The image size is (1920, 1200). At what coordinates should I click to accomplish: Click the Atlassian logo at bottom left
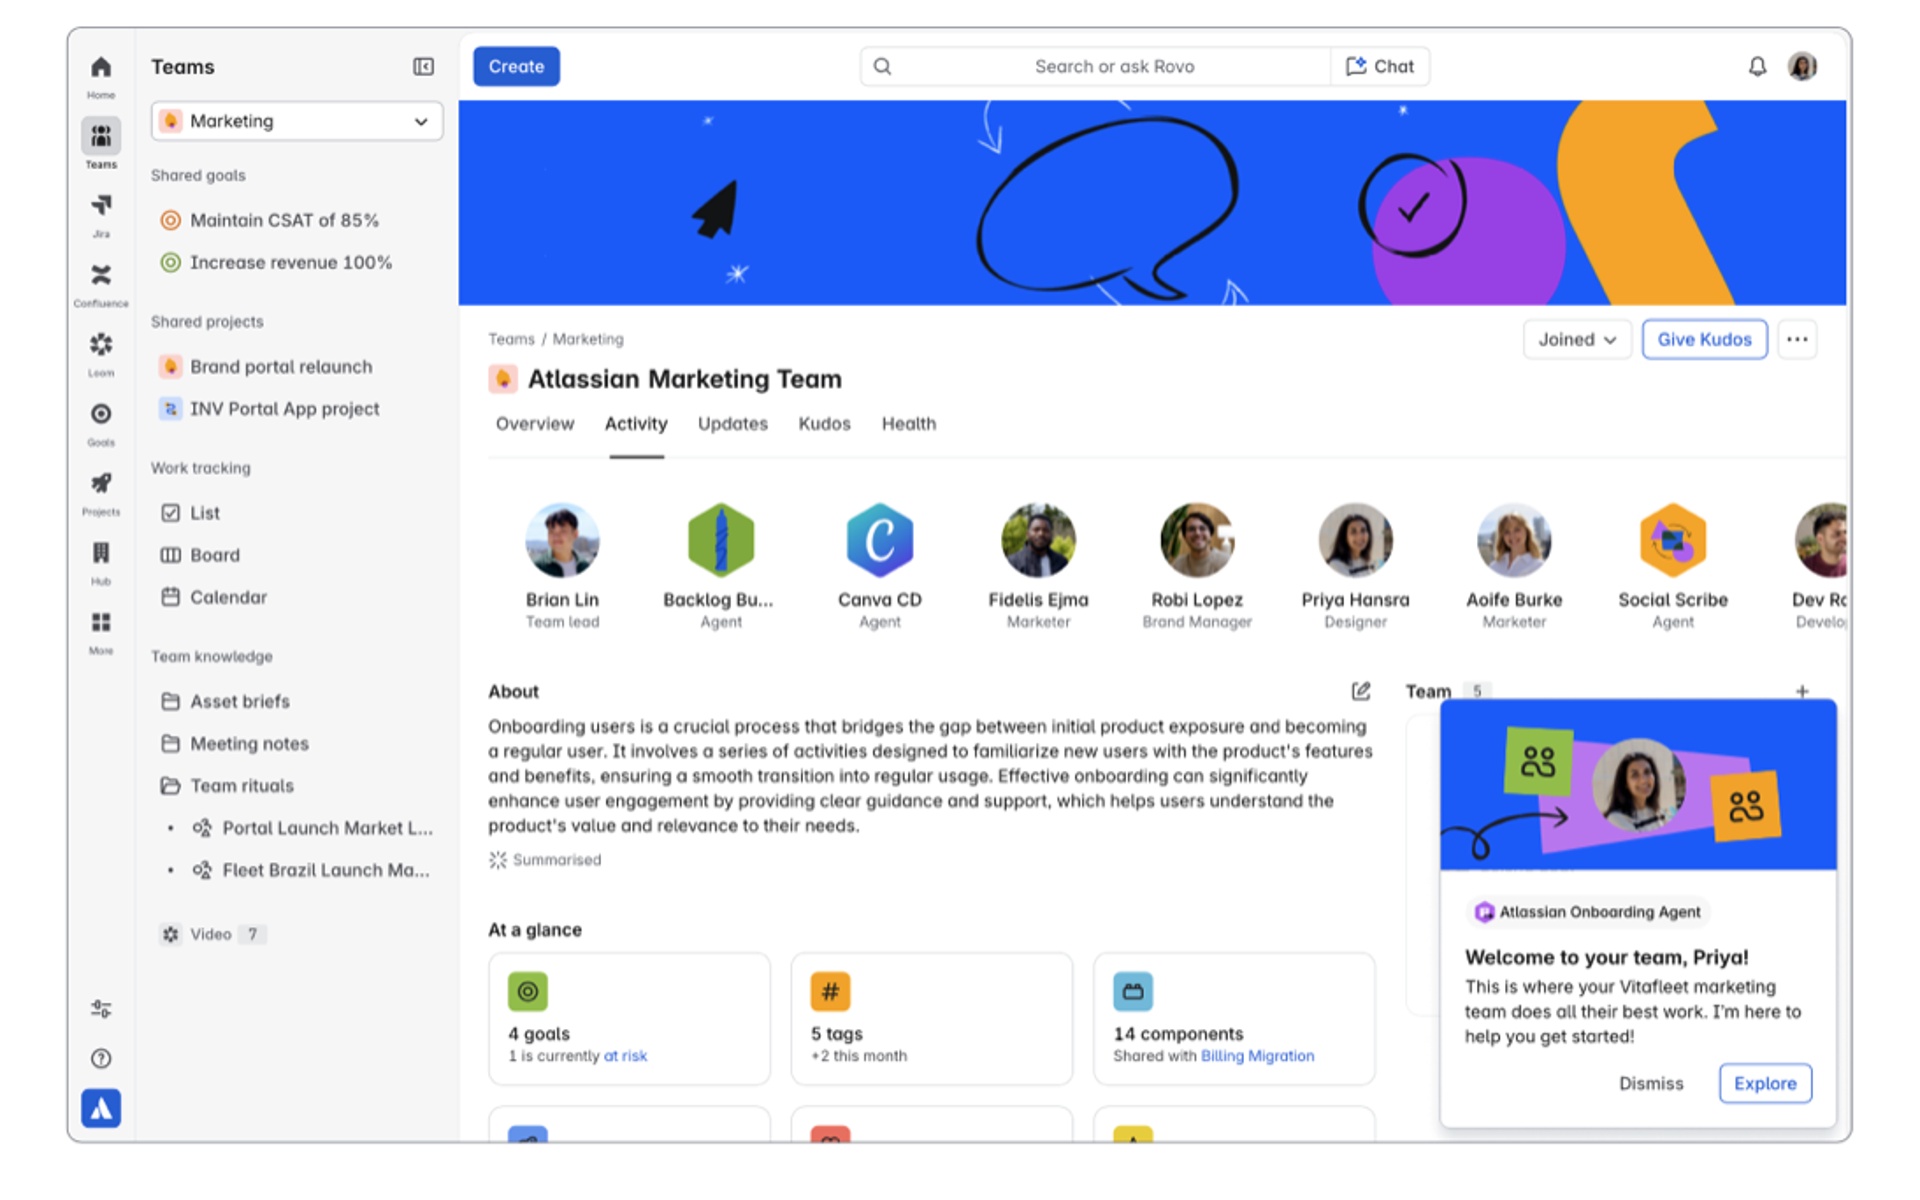coord(101,1108)
